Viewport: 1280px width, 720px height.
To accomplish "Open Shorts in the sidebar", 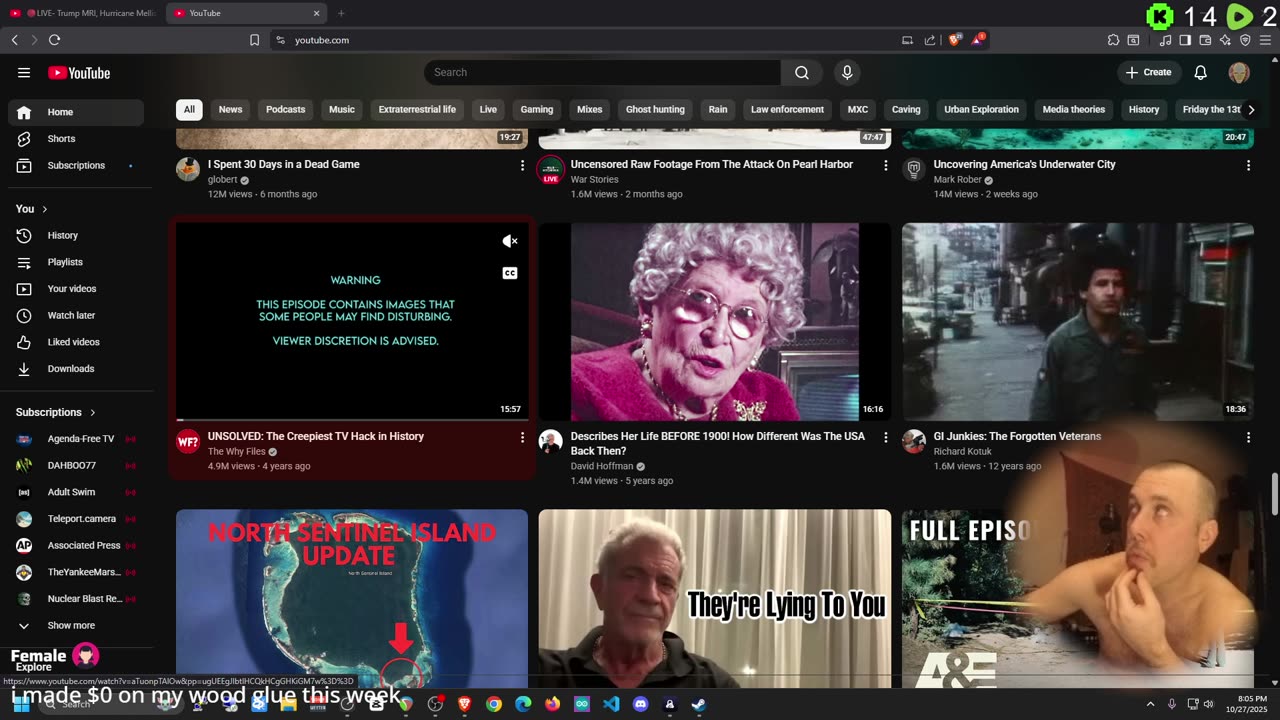I will pyautogui.click(x=76, y=139).
